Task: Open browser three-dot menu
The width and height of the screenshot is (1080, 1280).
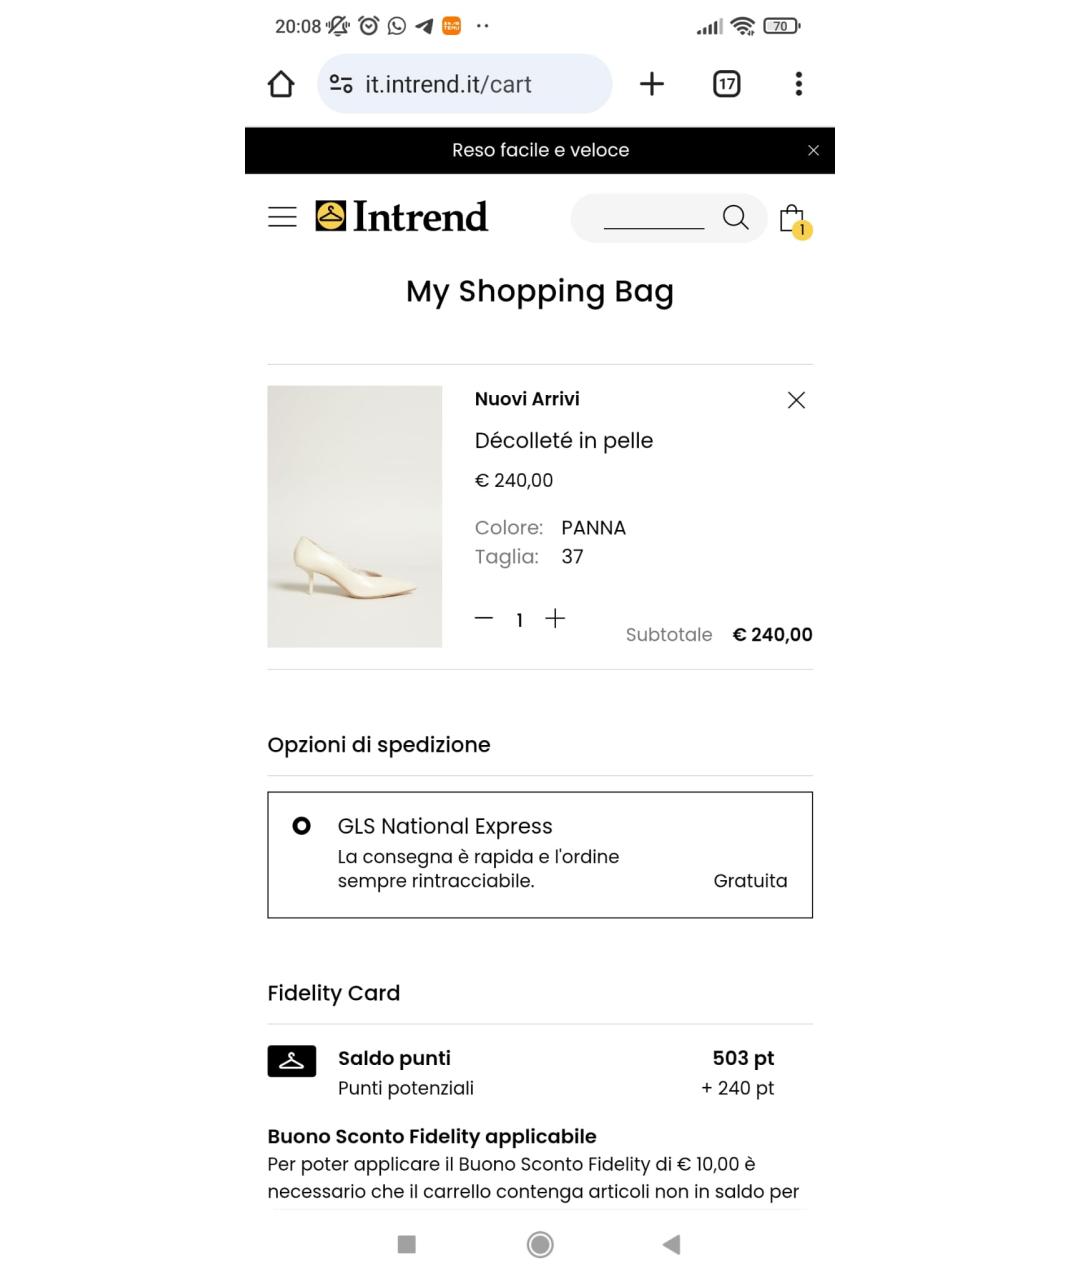Action: (798, 84)
